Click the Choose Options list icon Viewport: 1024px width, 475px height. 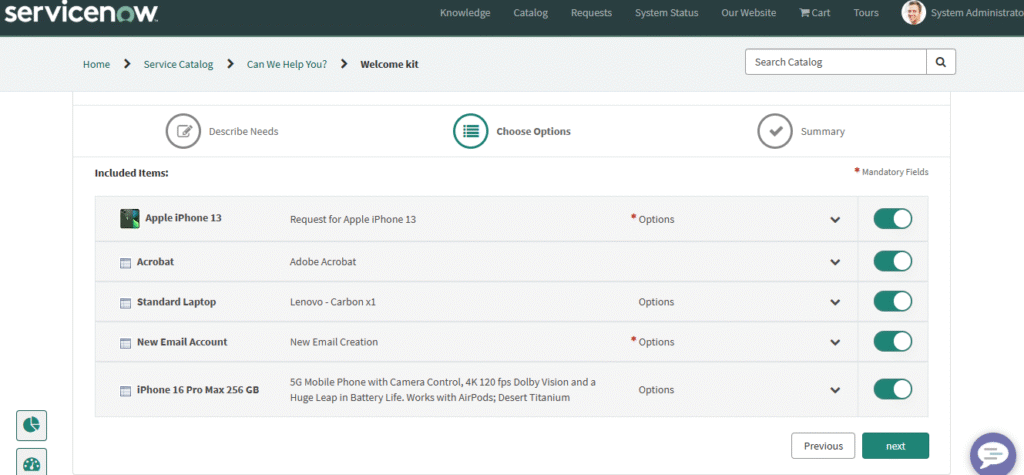coord(470,131)
